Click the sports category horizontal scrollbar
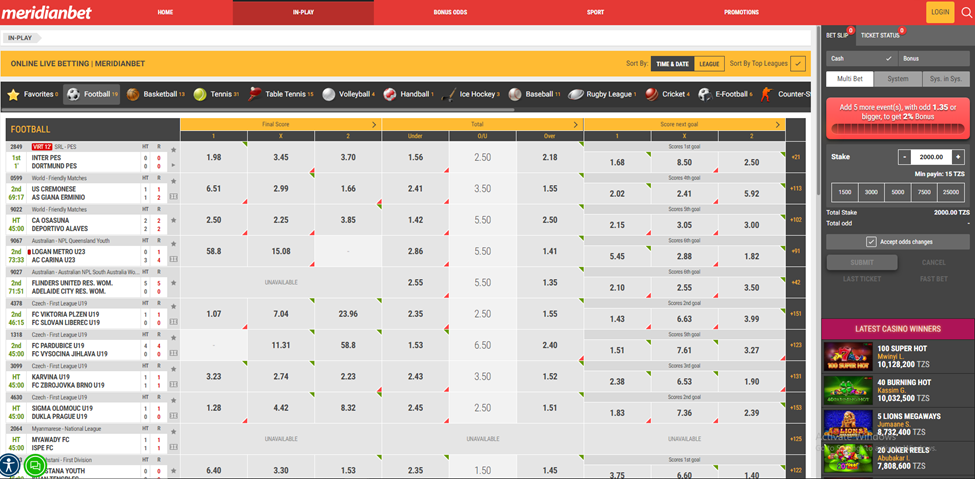This screenshot has width=975, height=479. click(x=258, y=110)
